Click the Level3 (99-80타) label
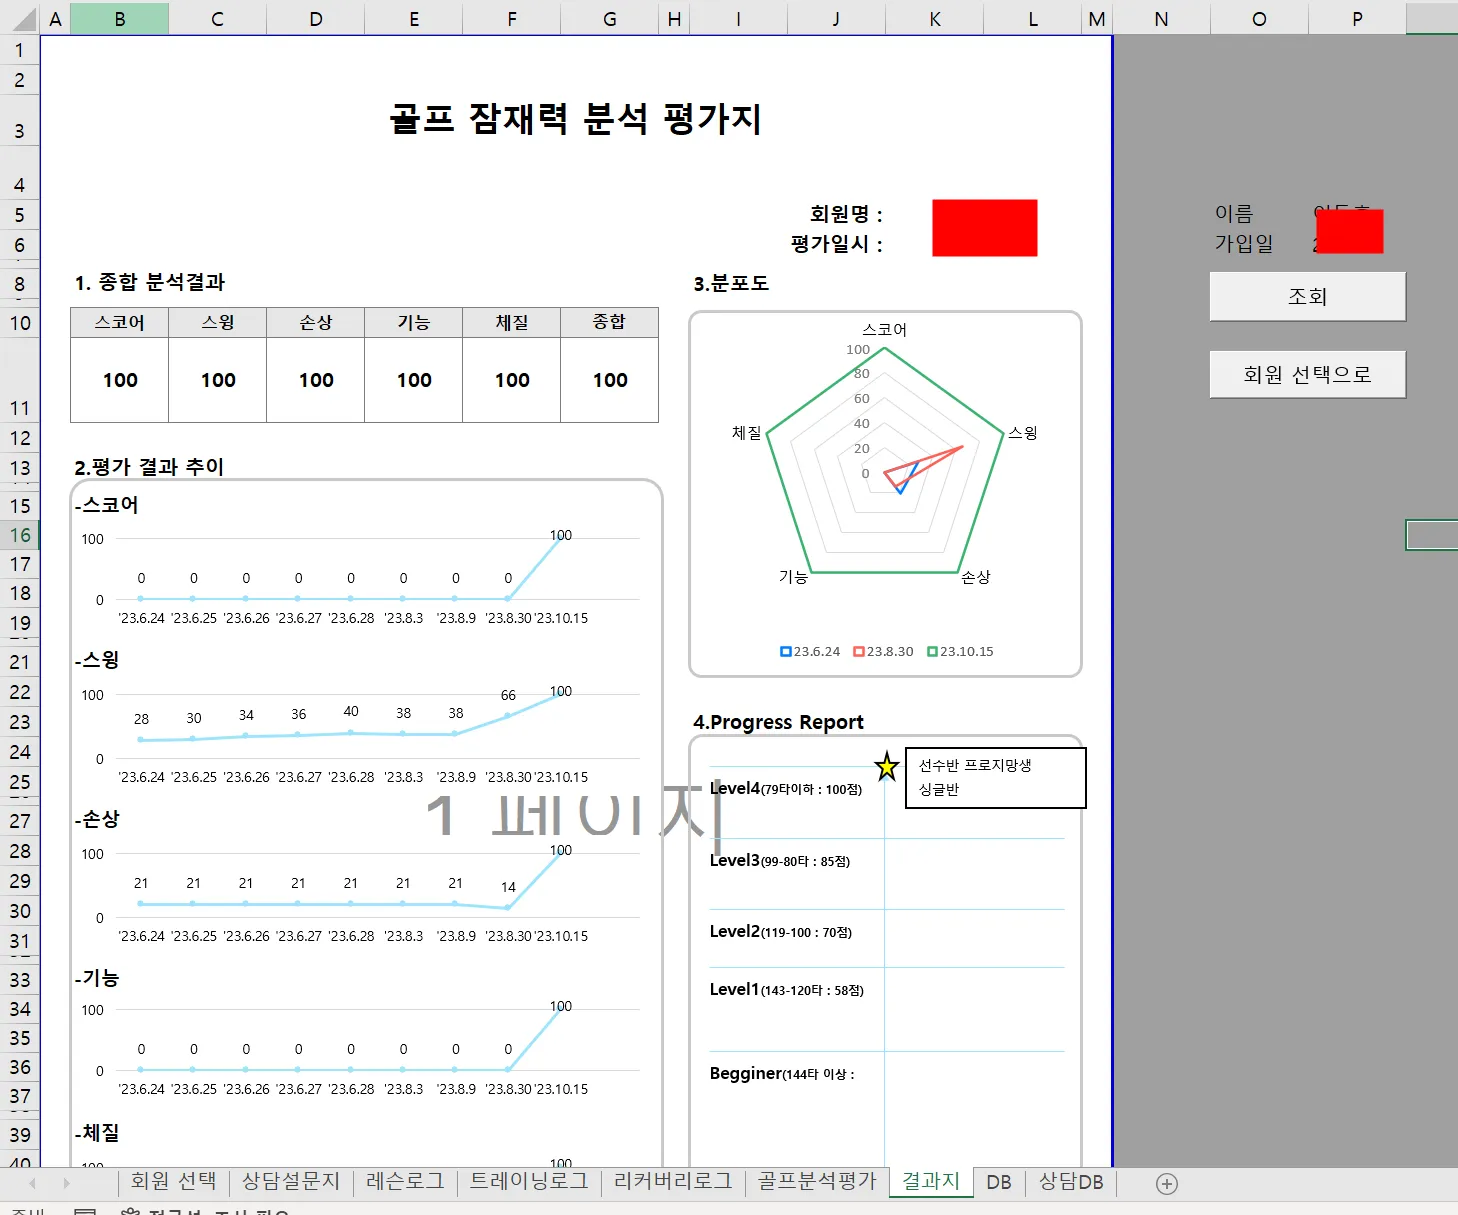 (x=779, y=861)
